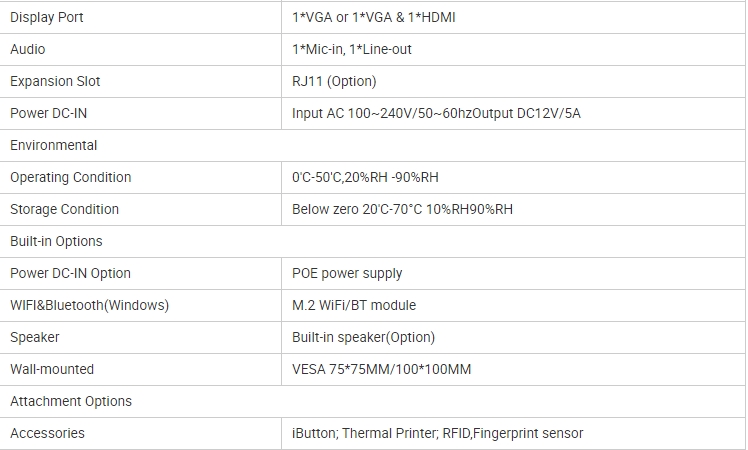This screenshot has height=450, width=748.
Task: Select the RJ11 (Option) value
Action: 334,81
